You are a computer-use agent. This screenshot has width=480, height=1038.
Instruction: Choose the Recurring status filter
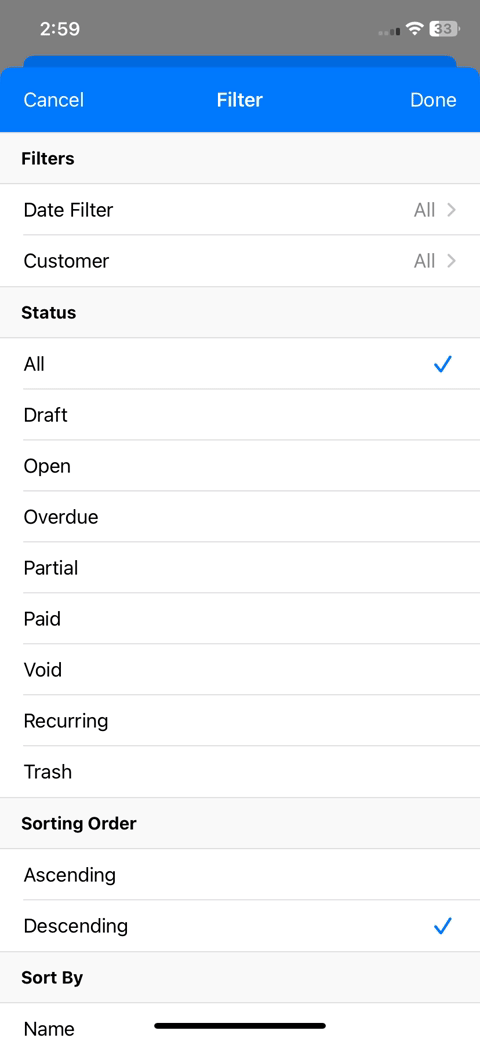click(240, 721)
